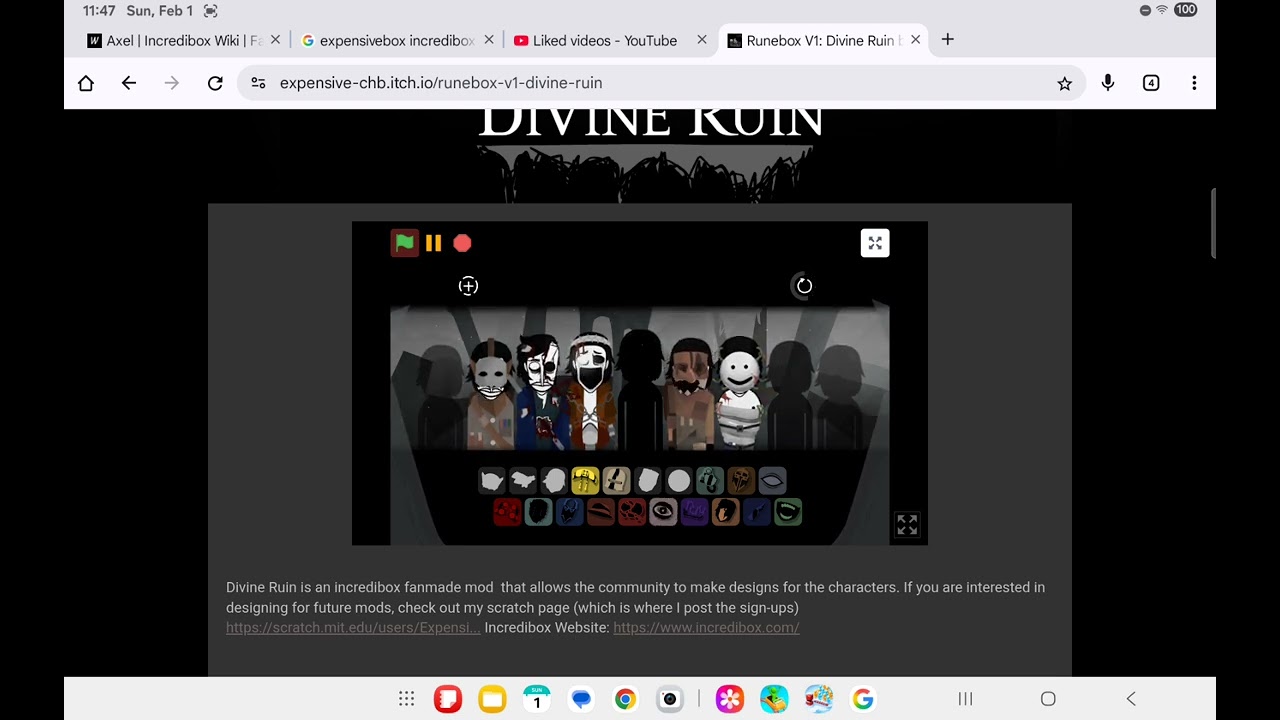Image resolution: width=1280 pixels, height=720 pixels.
Task: Open the www.incredibox.com link
Action: tap(706, 628)
